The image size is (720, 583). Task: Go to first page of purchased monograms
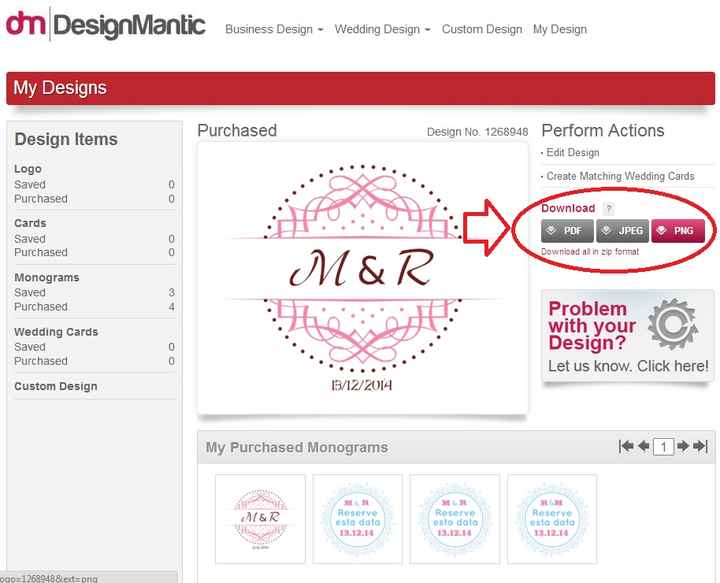[x=626, y=446]
